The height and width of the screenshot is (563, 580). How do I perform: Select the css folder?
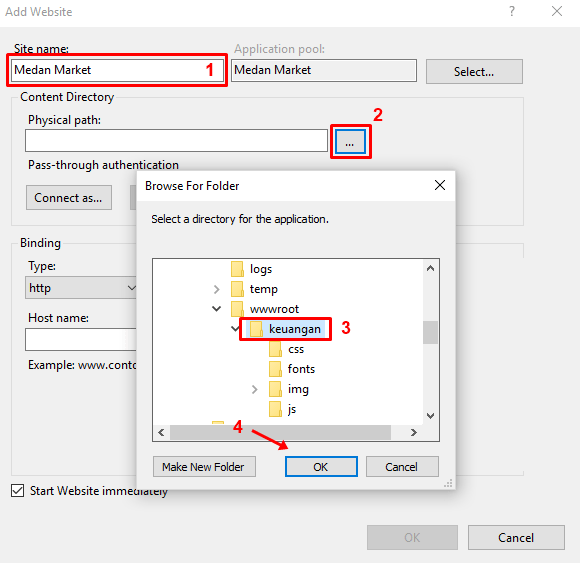296,349
